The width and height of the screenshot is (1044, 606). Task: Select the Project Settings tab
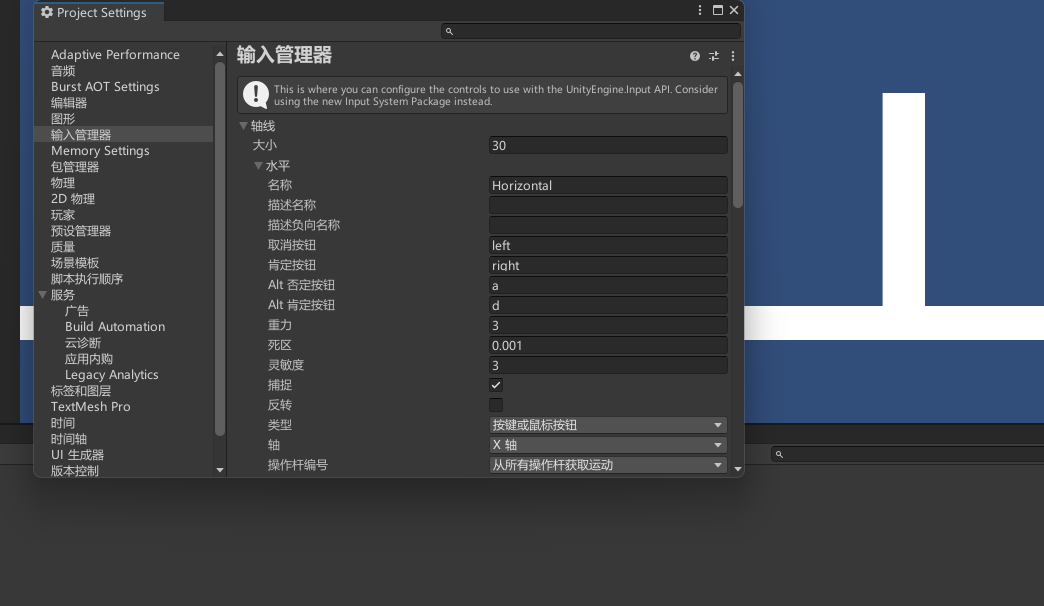point(99,12)
